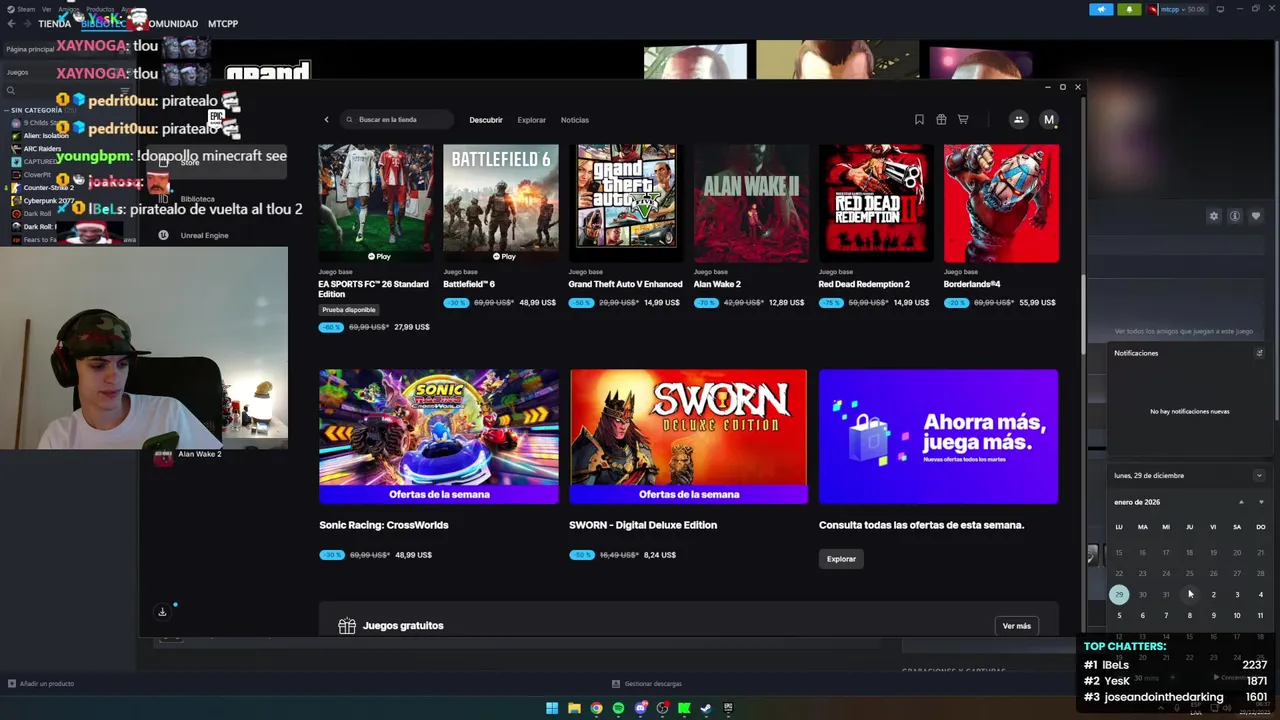Open the Epic profile avatar M
Image resolution: width=1280 pixels, height=720 pixels.
pos(1049,120)
